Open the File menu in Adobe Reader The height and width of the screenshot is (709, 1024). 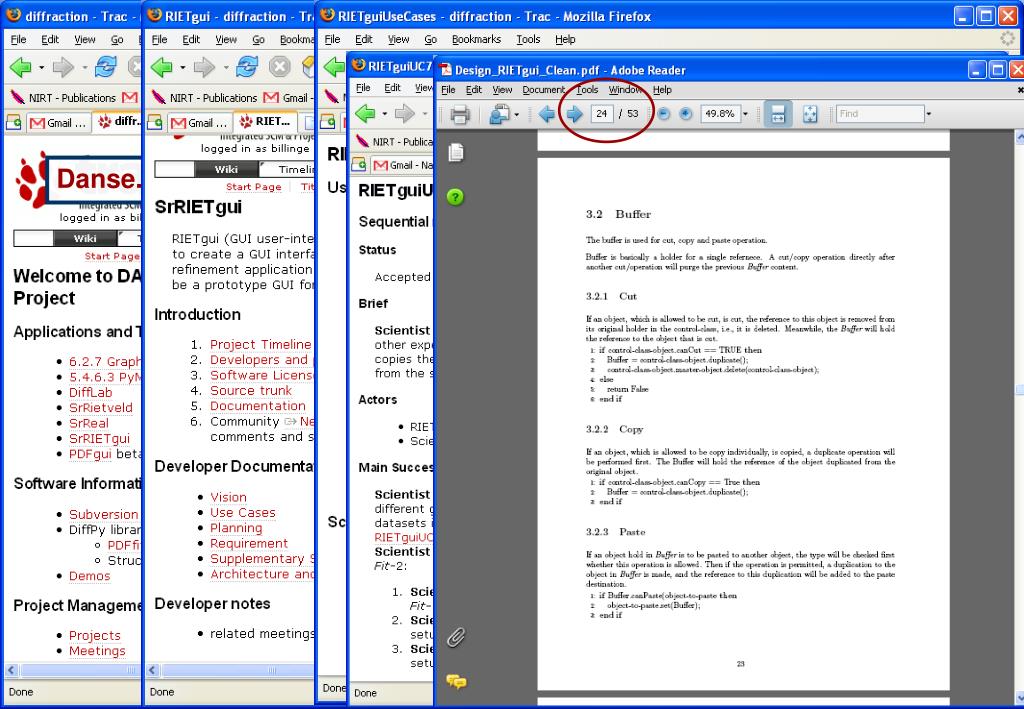pos(448,90)
